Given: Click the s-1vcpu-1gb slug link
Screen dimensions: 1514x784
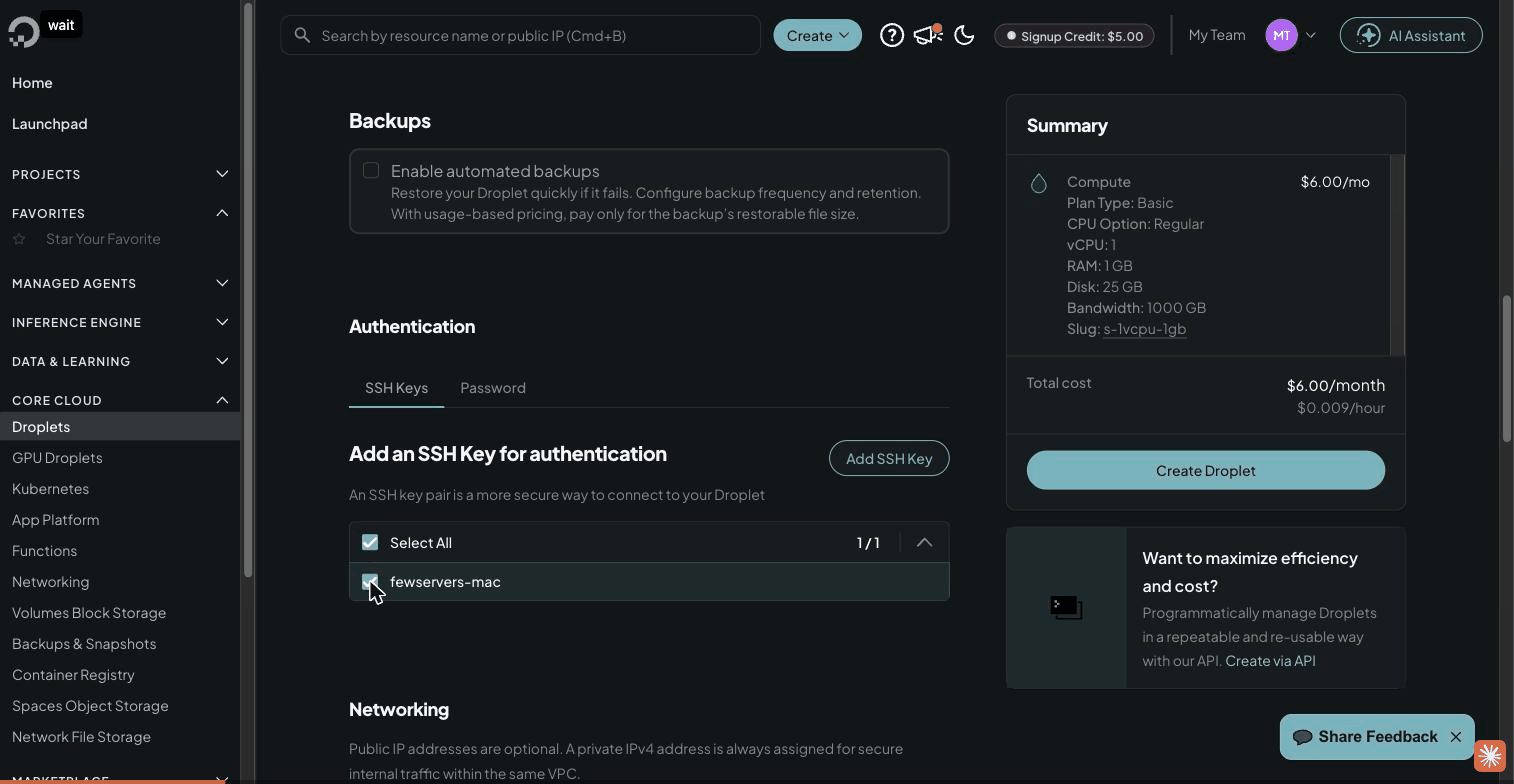Looking at the screenshot, I should coord(1145,329).
